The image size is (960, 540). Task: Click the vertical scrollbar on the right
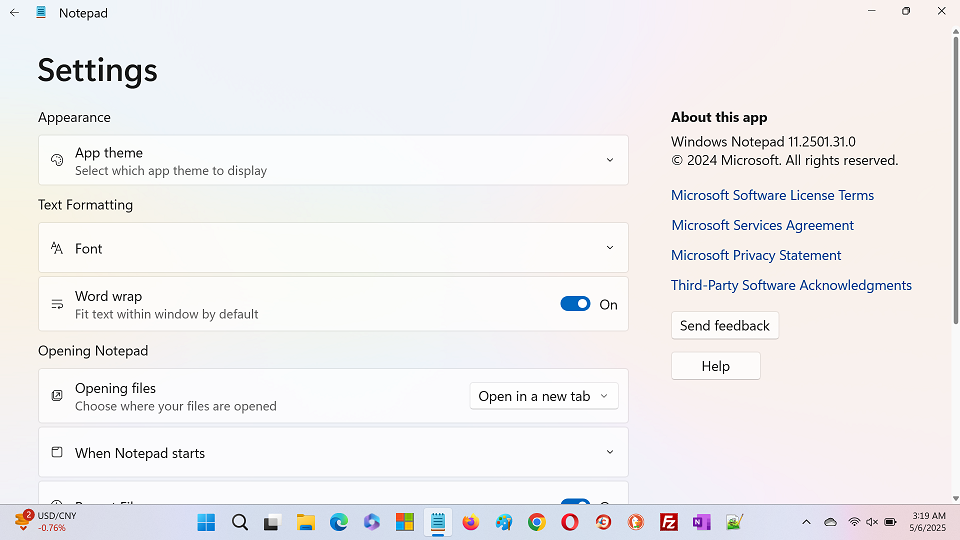(955, 180)
